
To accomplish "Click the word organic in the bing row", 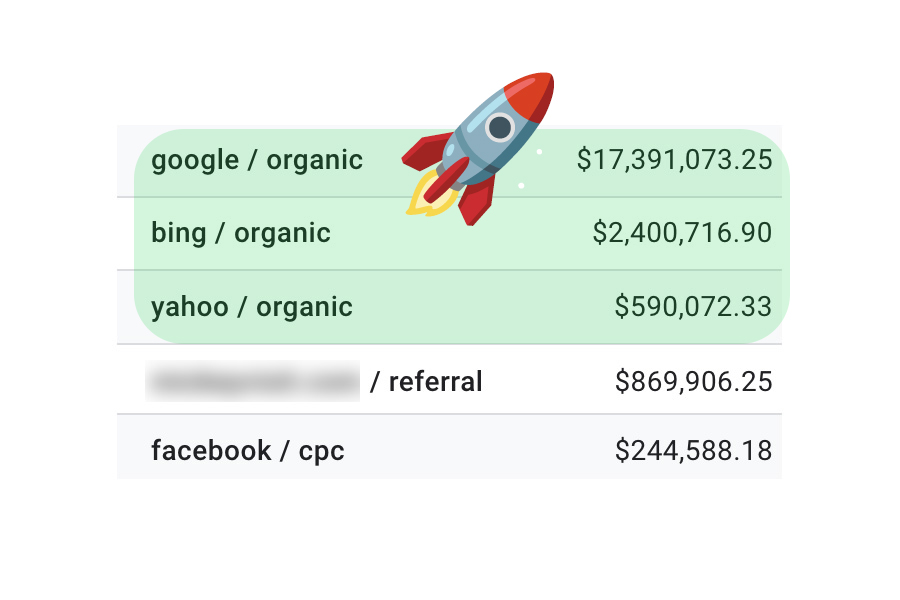I will pos(282,234).
